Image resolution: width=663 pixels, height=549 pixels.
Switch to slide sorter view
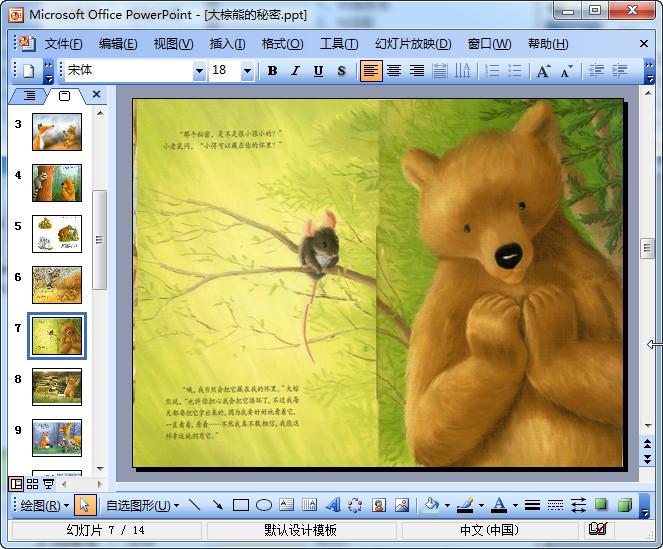(33, 484)
